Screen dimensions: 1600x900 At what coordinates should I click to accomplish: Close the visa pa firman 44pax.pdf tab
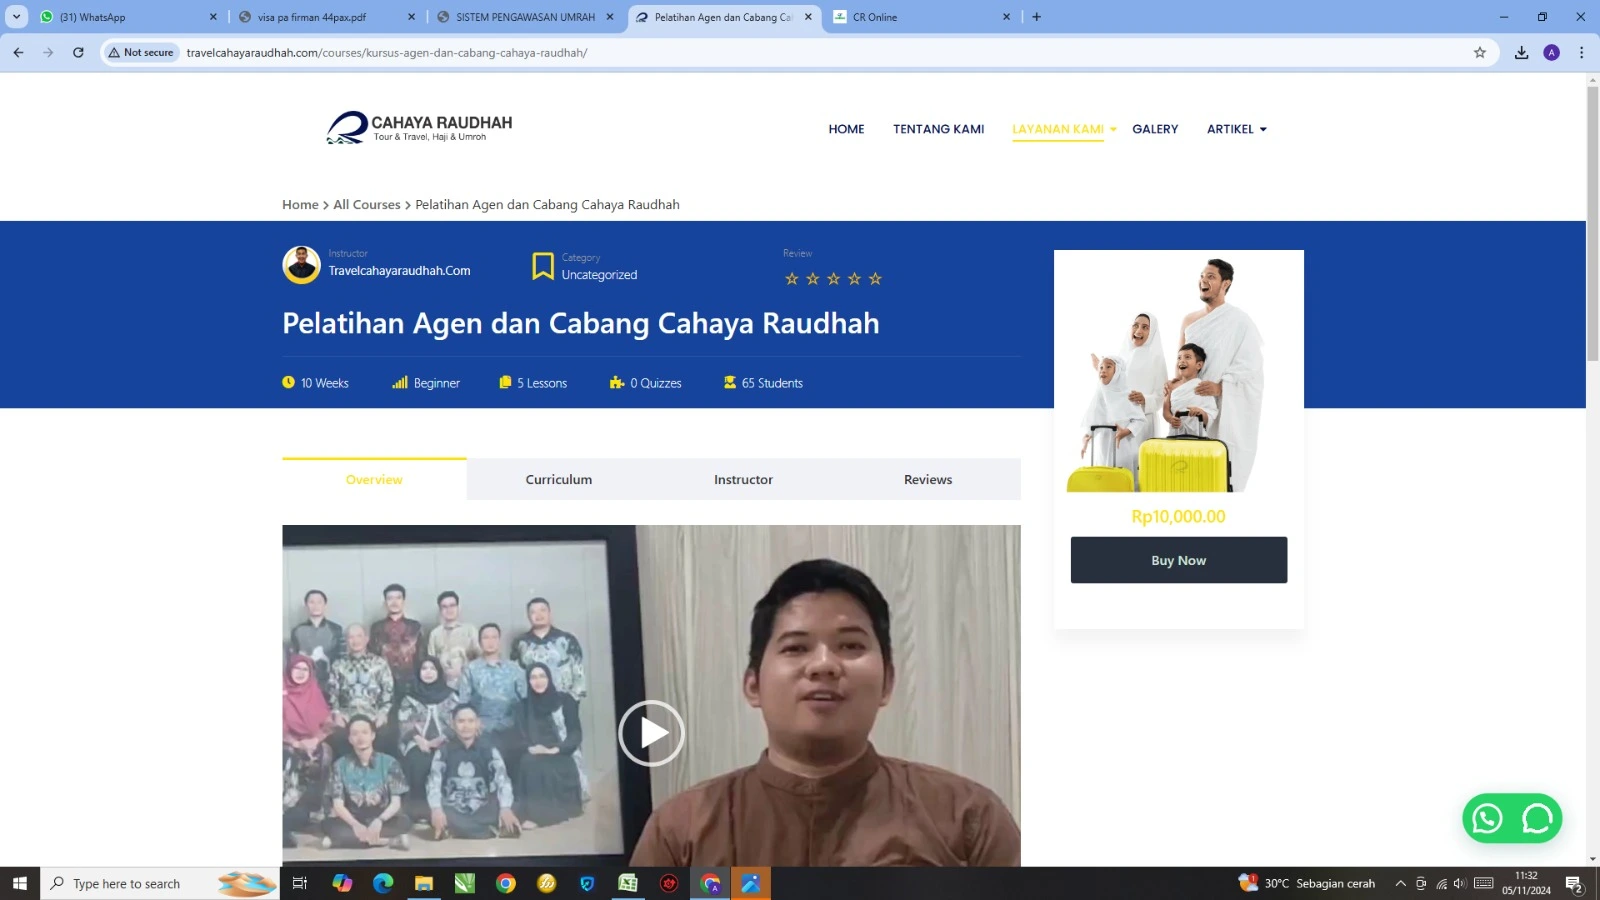pos(411,17)
